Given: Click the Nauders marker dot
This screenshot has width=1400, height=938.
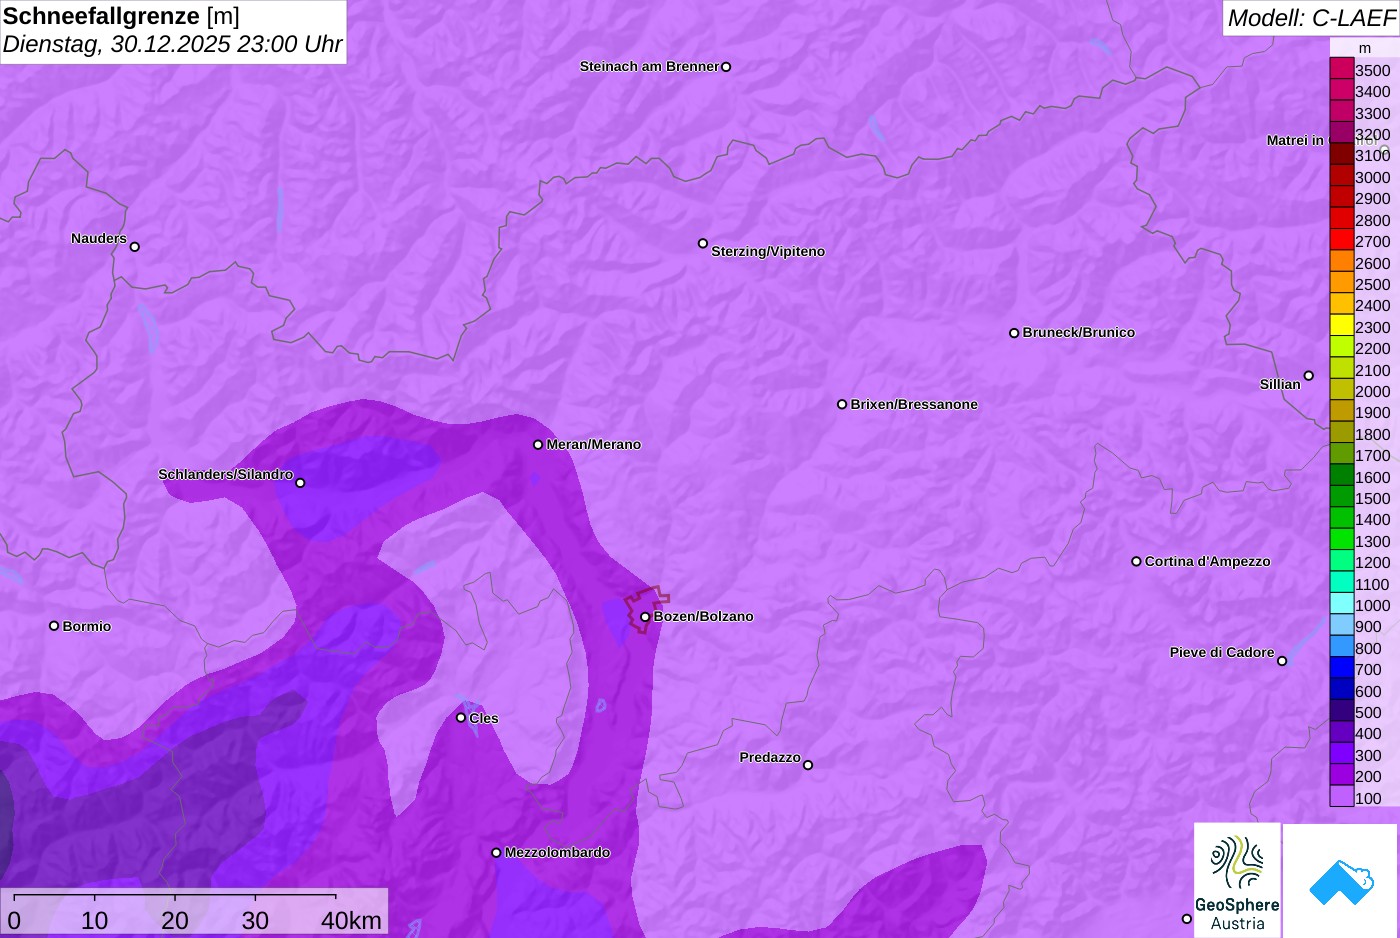Looking at the screenshot, I should coord(135,247).
